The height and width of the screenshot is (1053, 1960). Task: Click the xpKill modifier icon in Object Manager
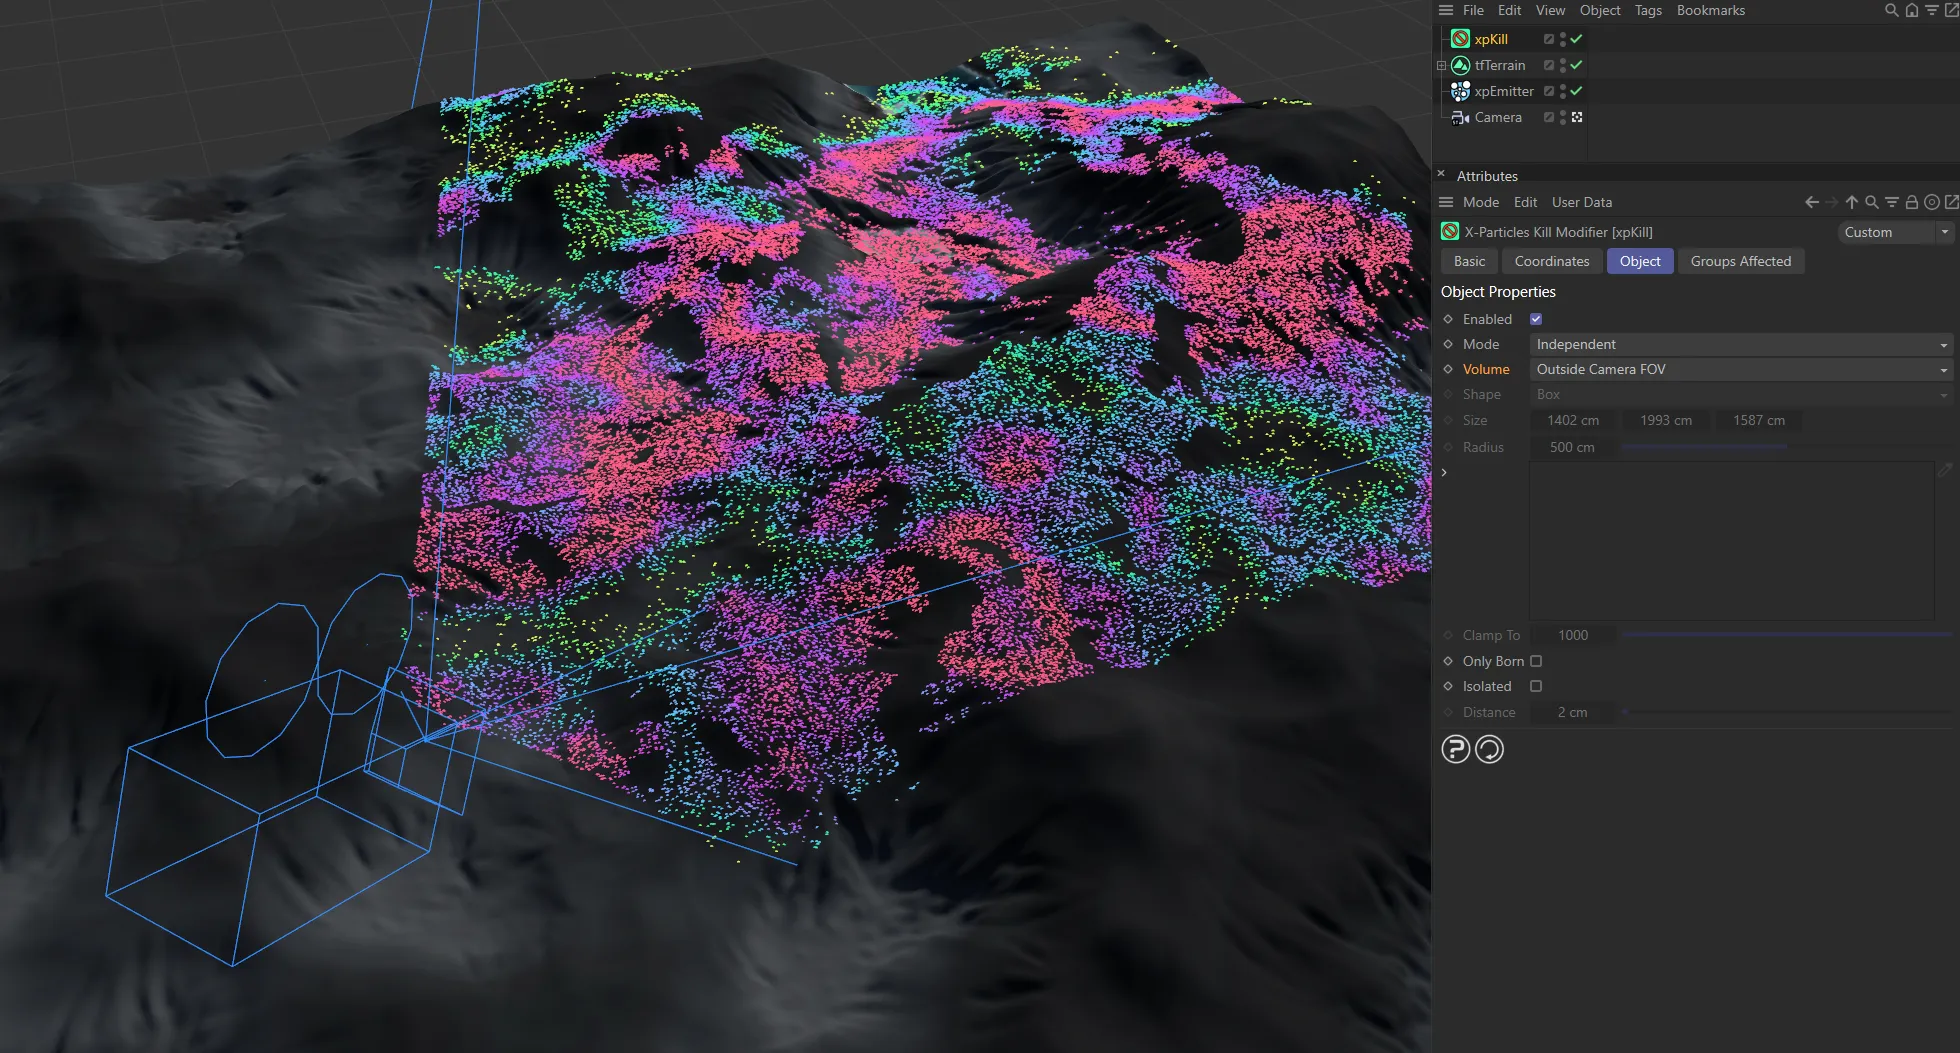[x=1460, y=39]
